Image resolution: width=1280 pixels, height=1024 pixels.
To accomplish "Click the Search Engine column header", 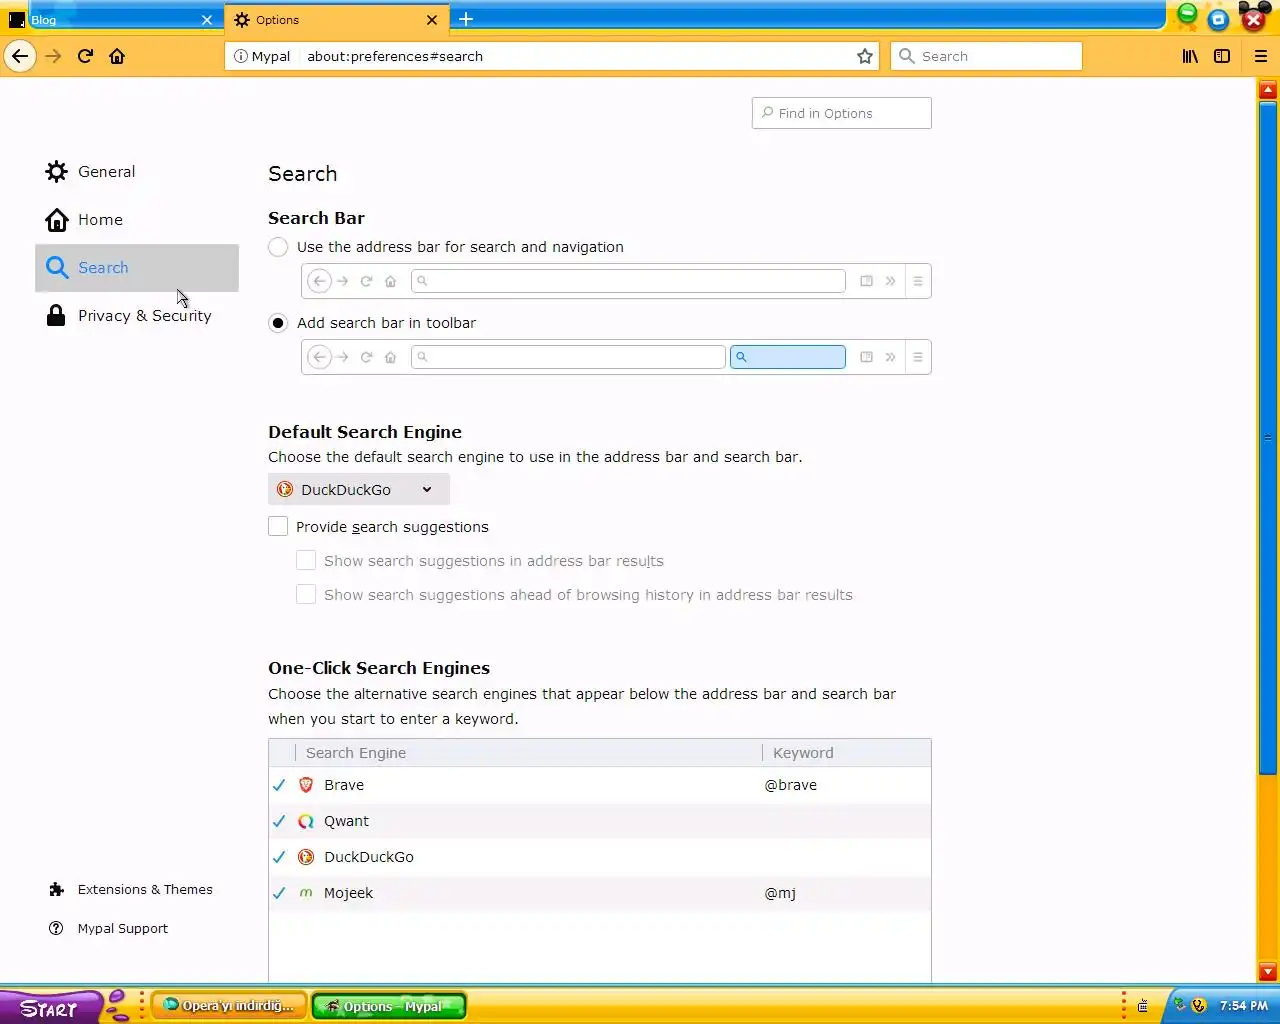I will 528,753.
